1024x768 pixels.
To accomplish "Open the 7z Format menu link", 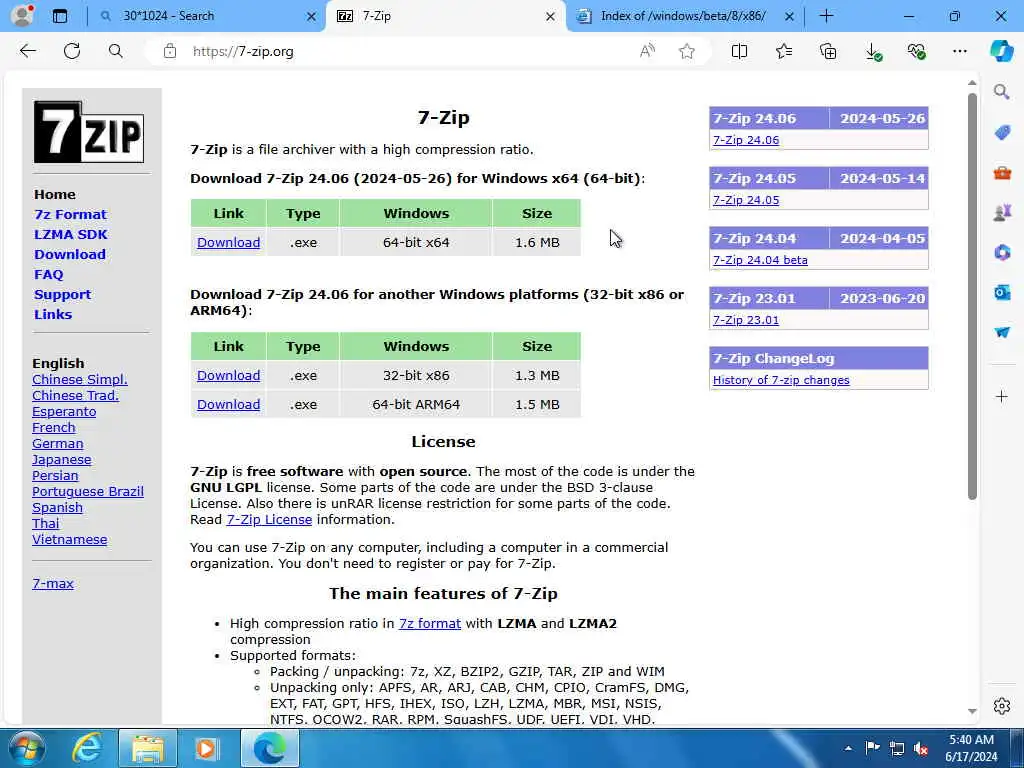I will [71, 214].
